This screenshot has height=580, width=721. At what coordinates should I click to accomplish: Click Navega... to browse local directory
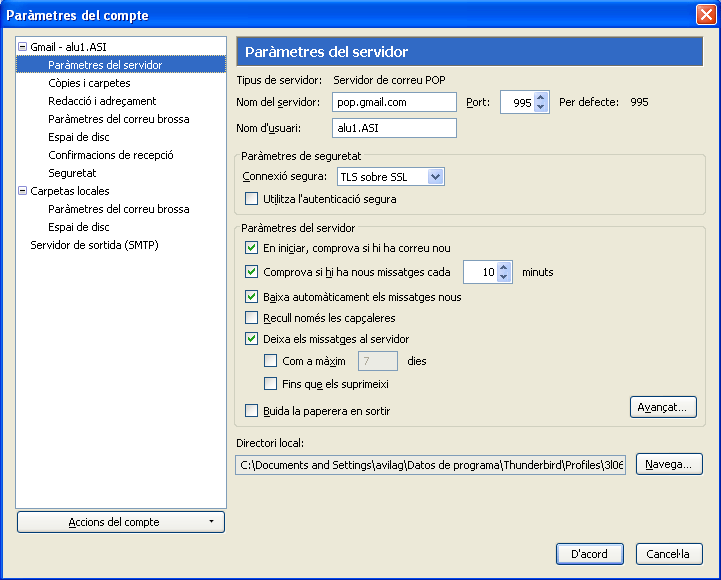tap(669, 465)
